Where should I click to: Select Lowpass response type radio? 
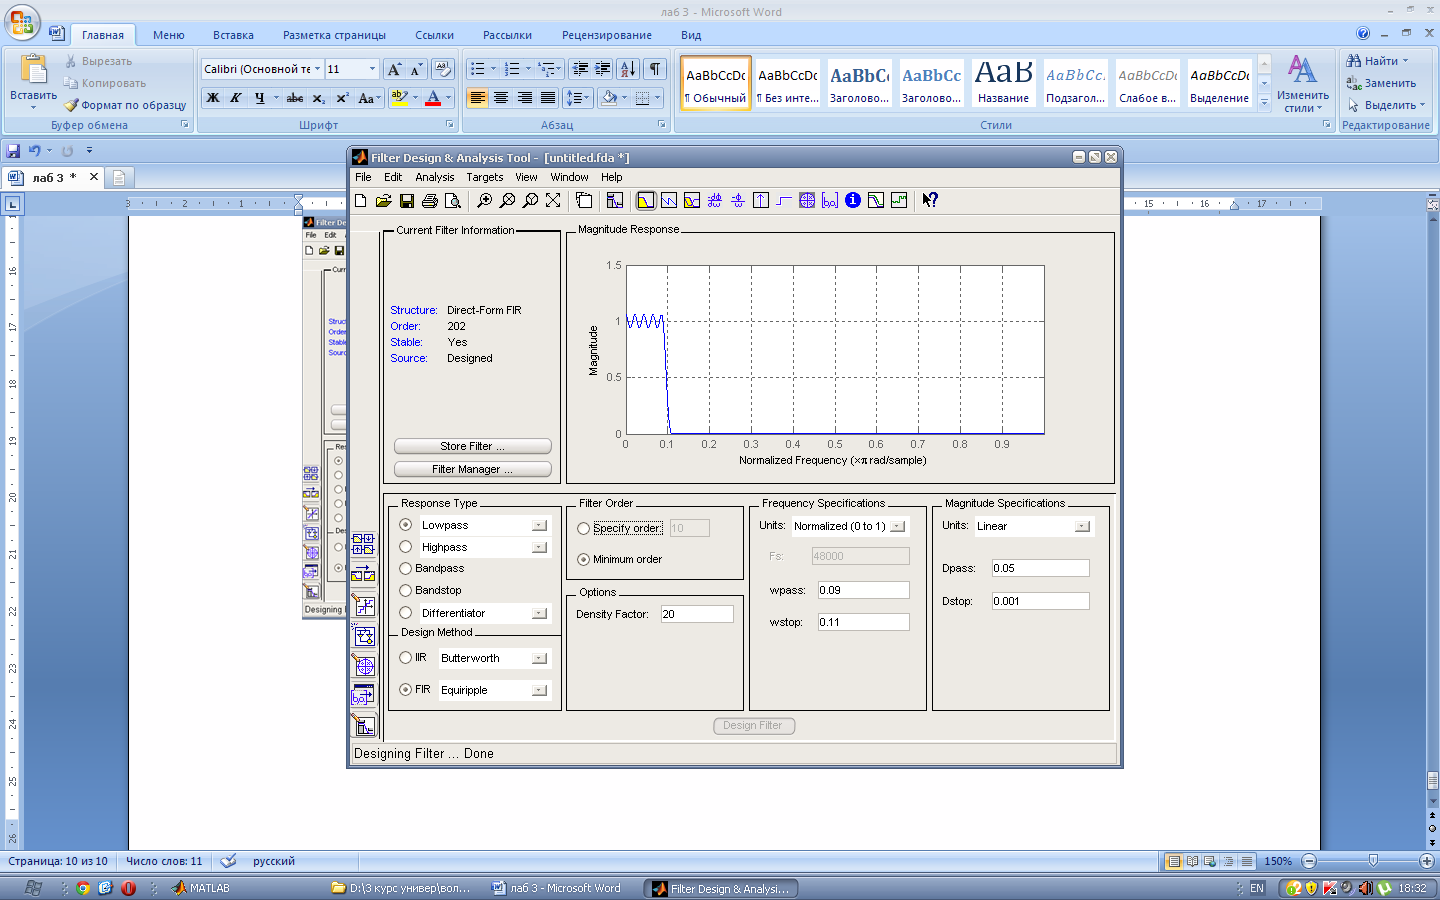pos(406,525)
